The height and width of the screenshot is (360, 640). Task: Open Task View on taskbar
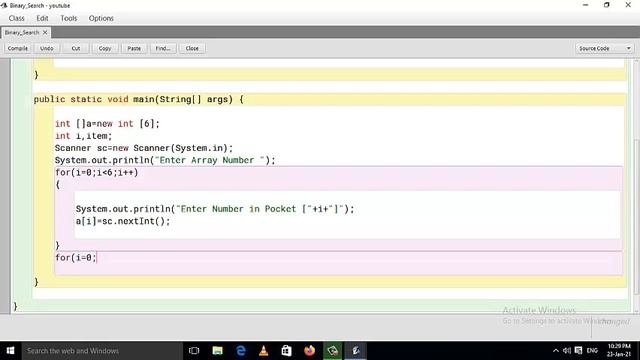pos(194,351)
